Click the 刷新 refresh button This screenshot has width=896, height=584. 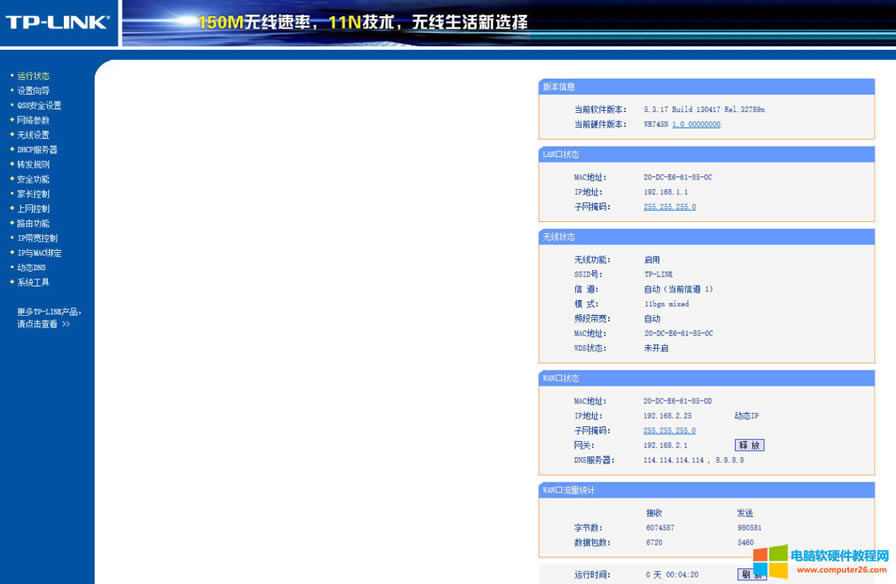750,574
